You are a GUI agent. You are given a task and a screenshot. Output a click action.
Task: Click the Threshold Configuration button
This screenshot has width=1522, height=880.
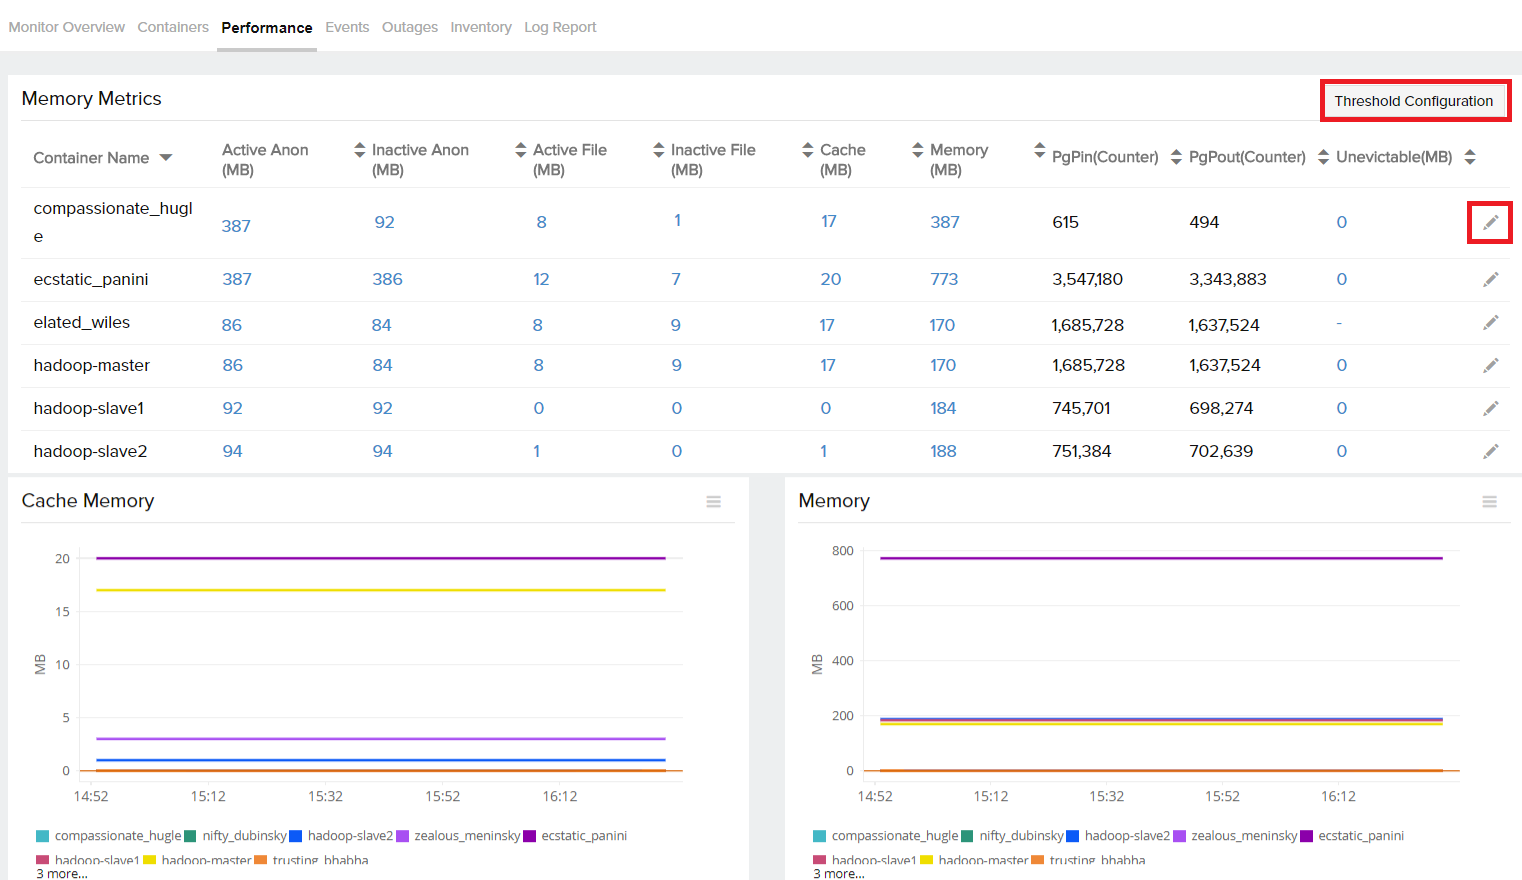1413,101
